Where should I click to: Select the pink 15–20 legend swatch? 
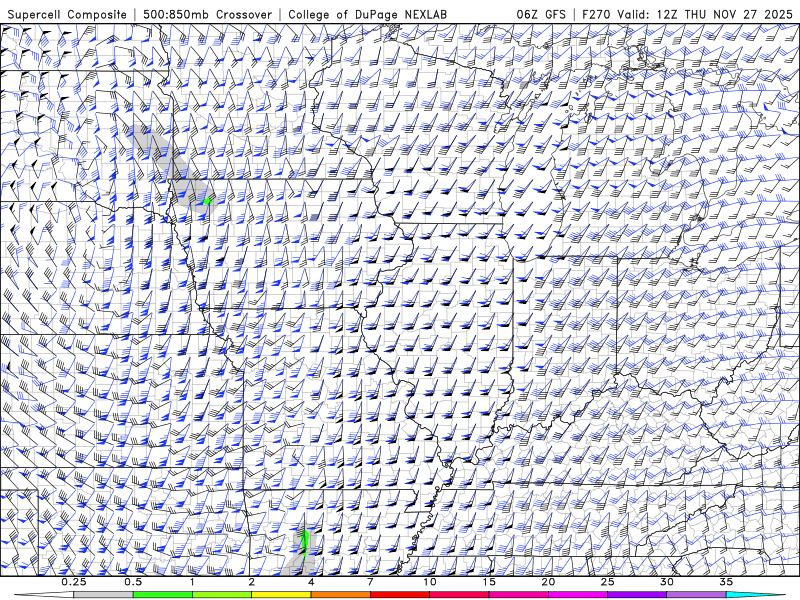(x=518, y=595)
